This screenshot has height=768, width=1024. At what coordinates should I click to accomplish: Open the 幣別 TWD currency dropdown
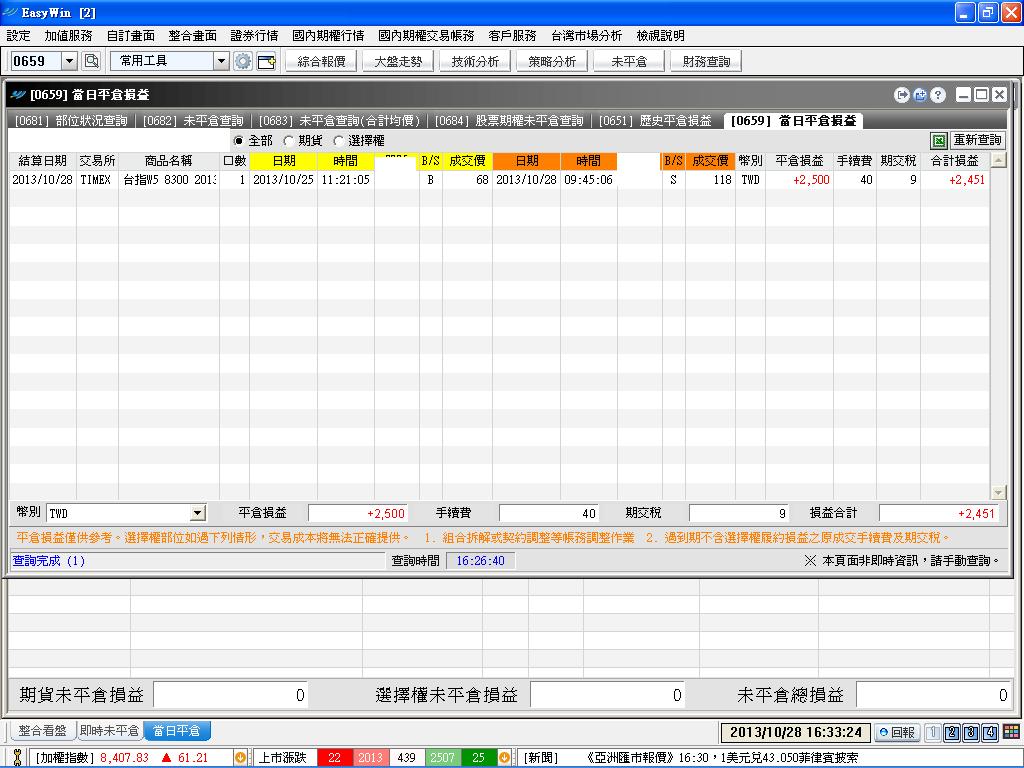coord(199,513)
